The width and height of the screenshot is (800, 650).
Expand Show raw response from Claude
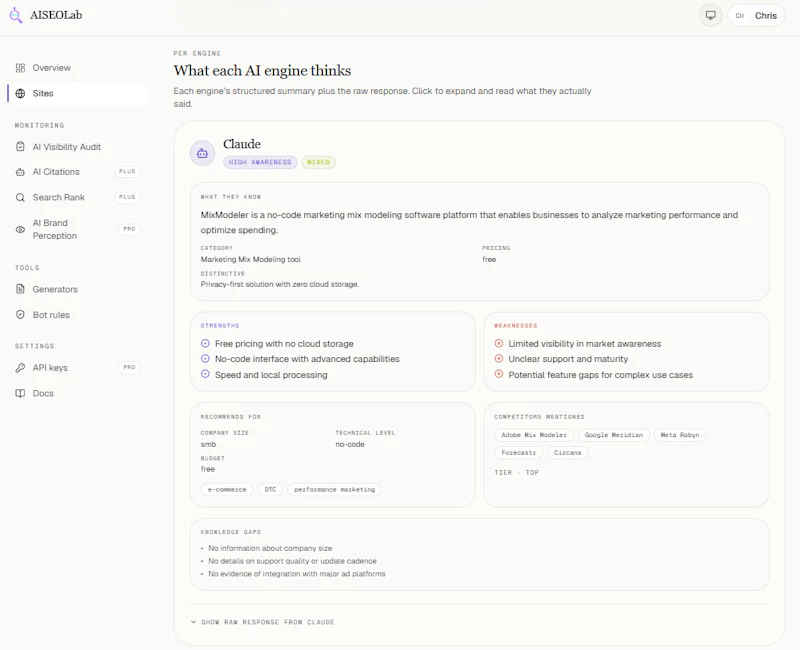(x=263, y=622)
